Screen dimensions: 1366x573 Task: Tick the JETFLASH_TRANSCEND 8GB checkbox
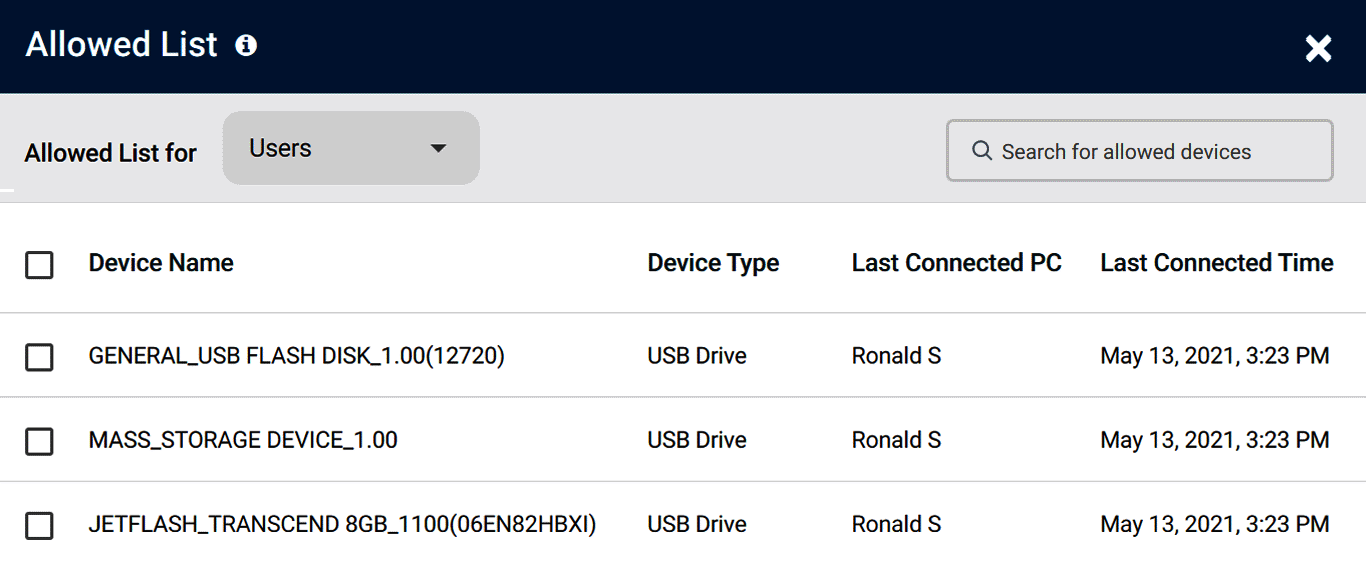click(x=39, y=526)
